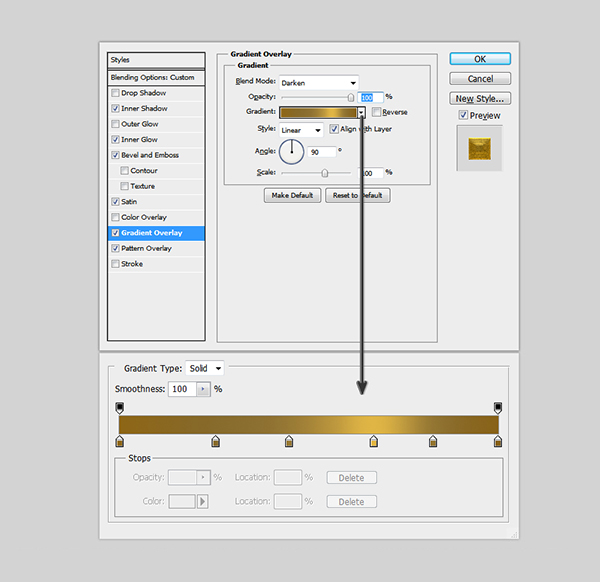
Task: Select the leftmost color stop under gradient bar
Action: point(120,441)
